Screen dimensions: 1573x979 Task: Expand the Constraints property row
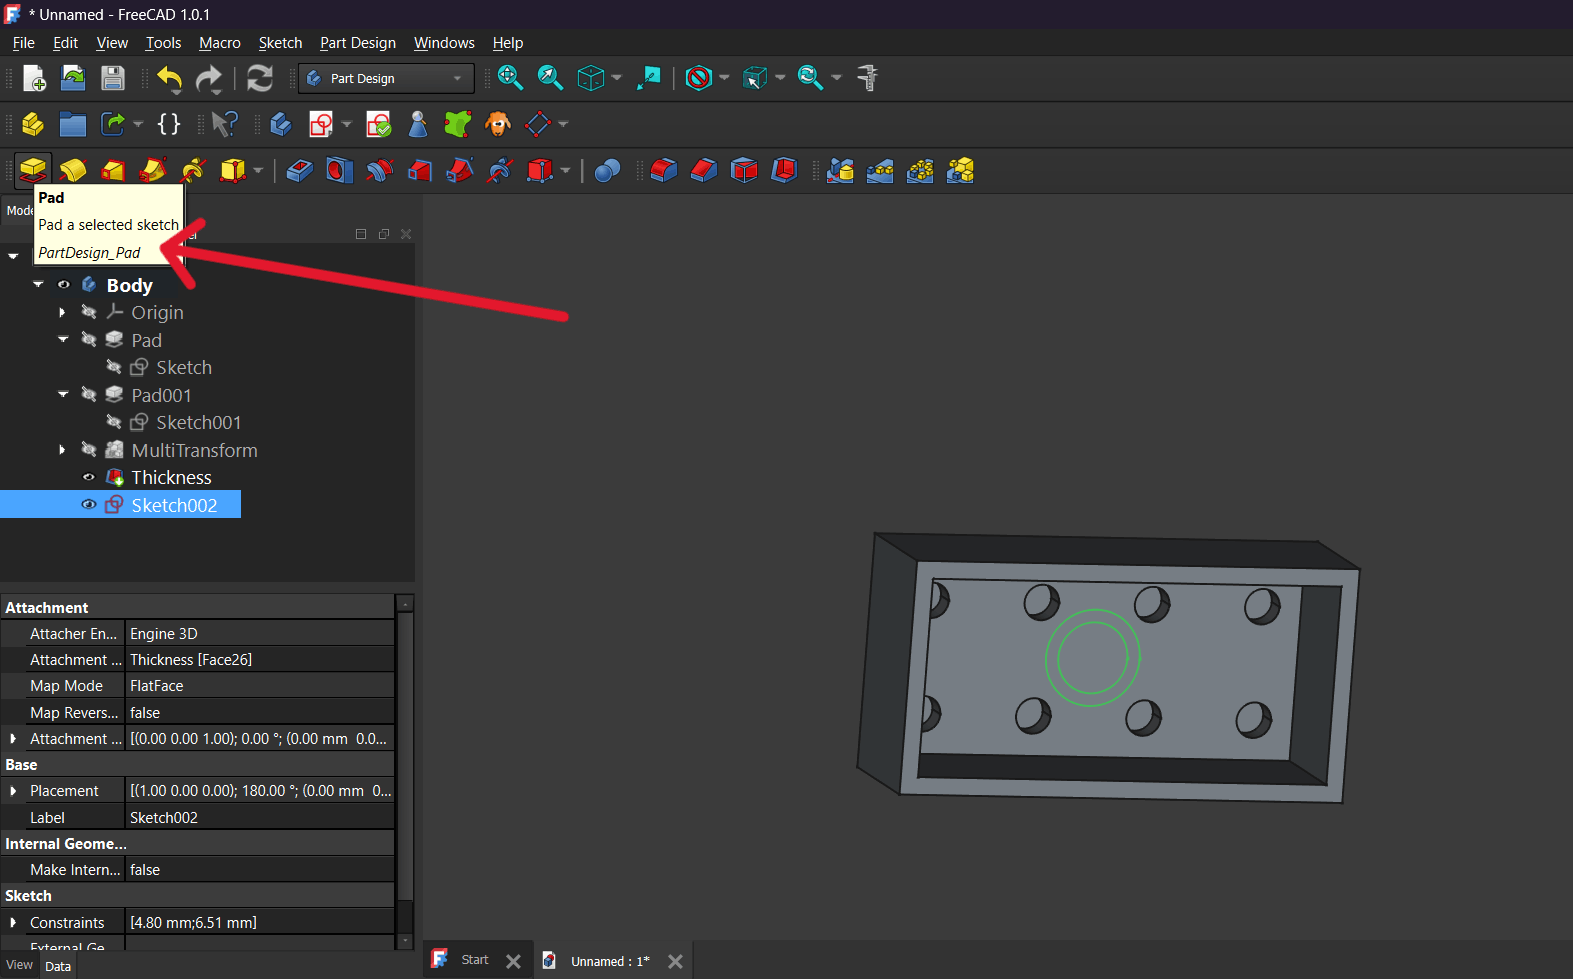(13, 923)
